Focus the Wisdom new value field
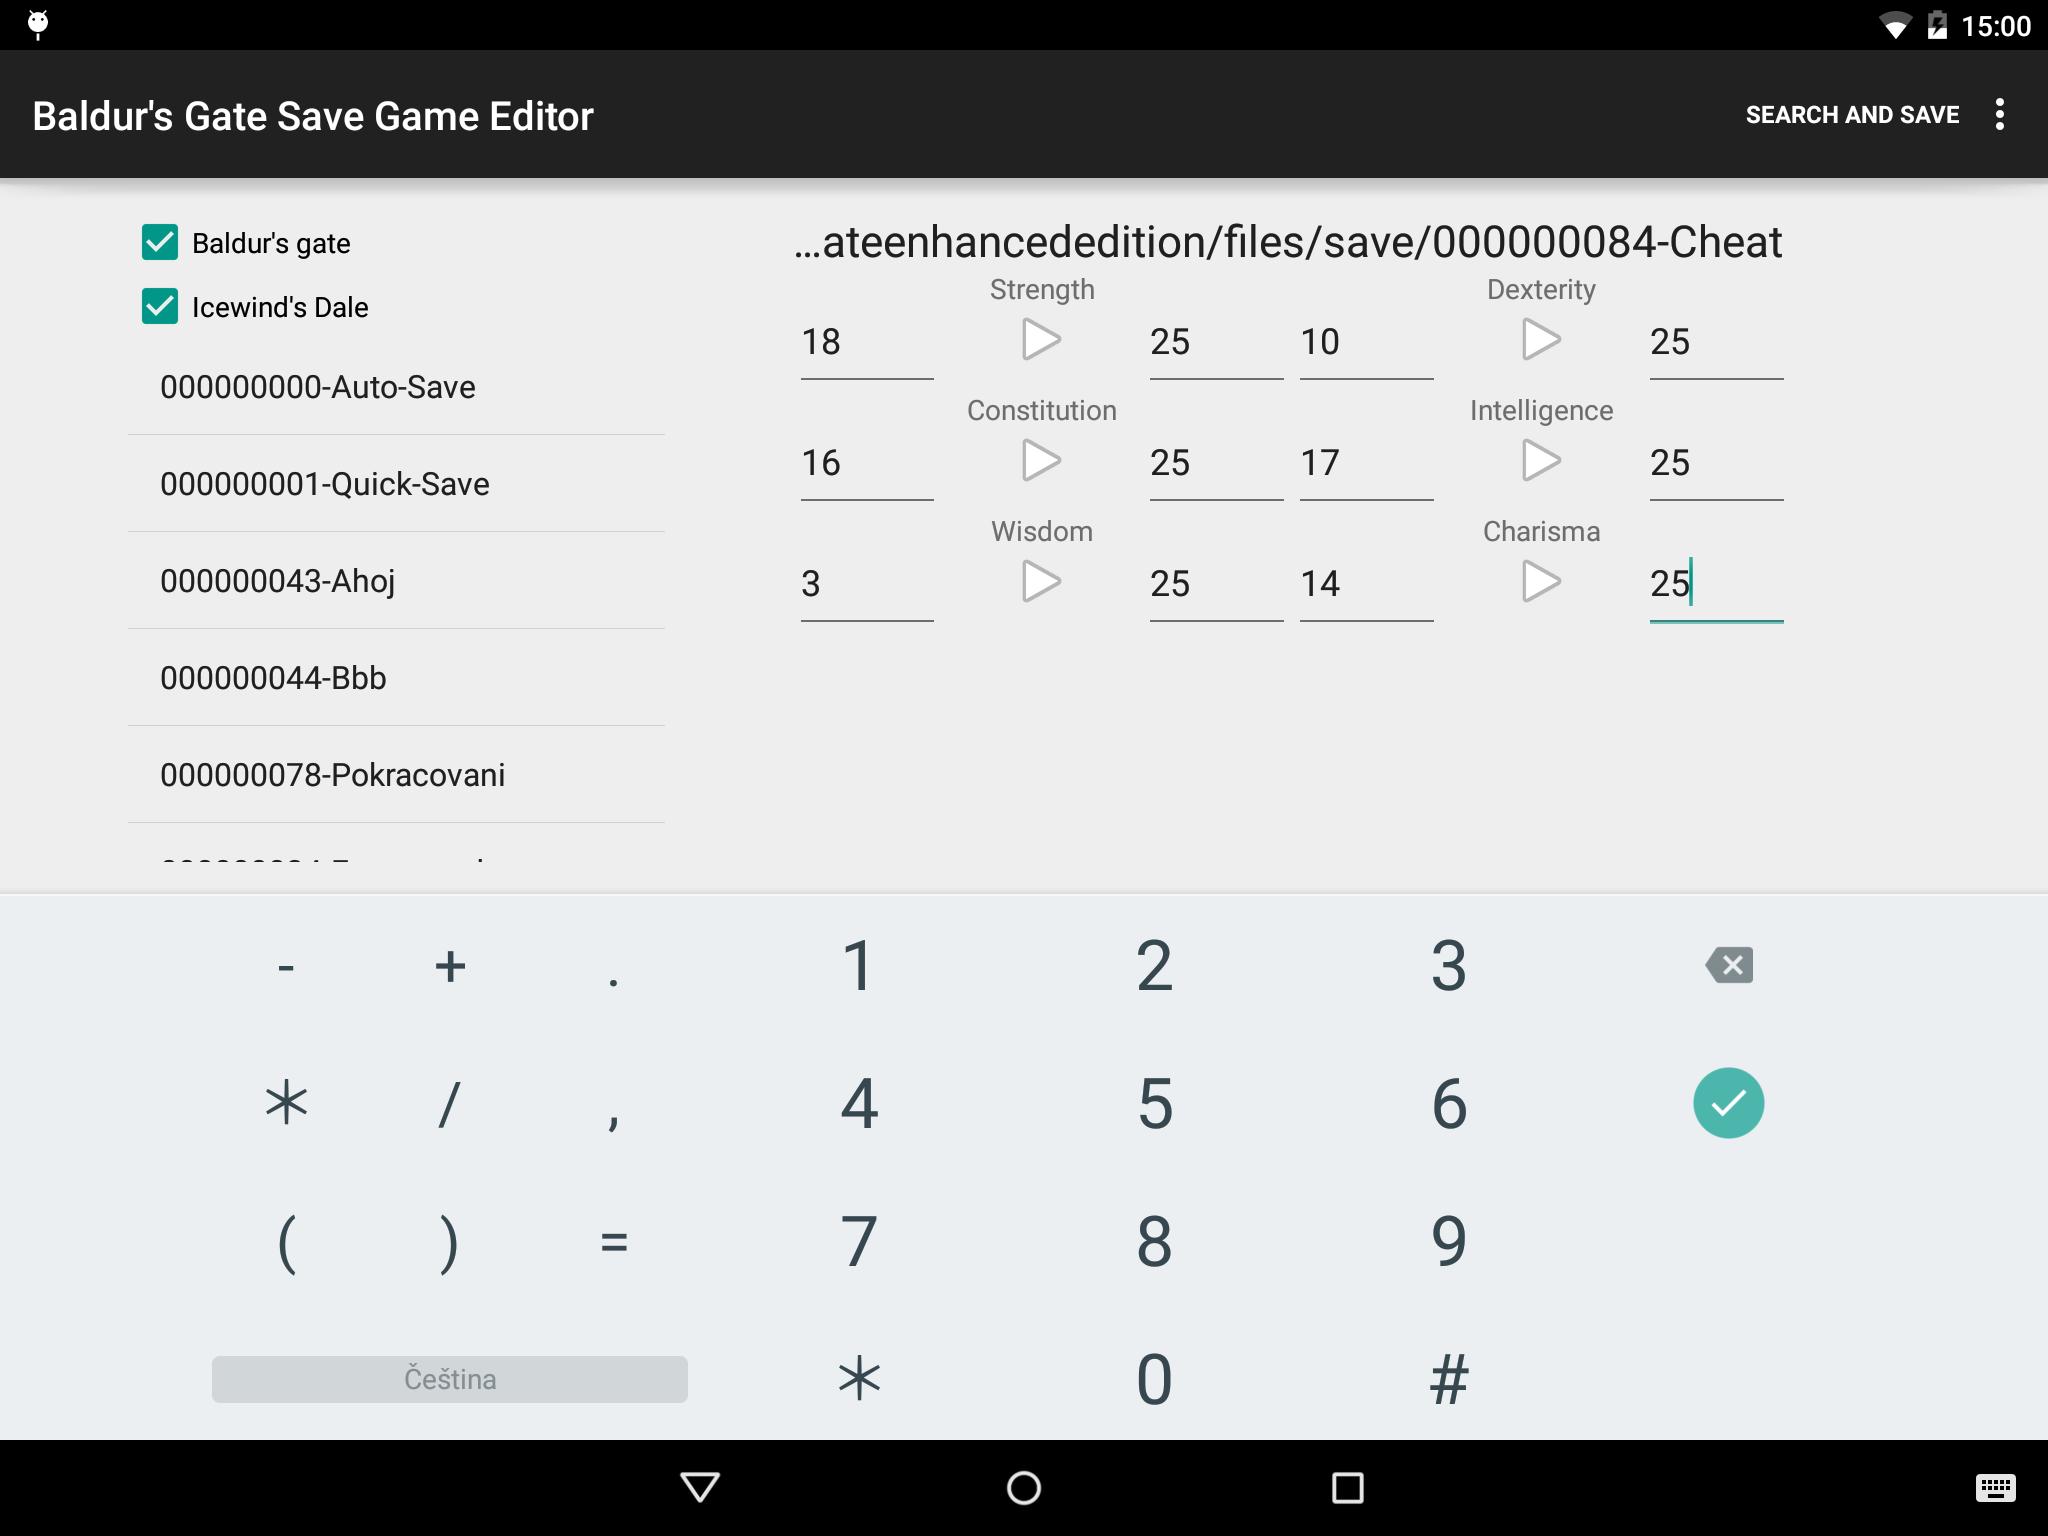 point(1216,585)
